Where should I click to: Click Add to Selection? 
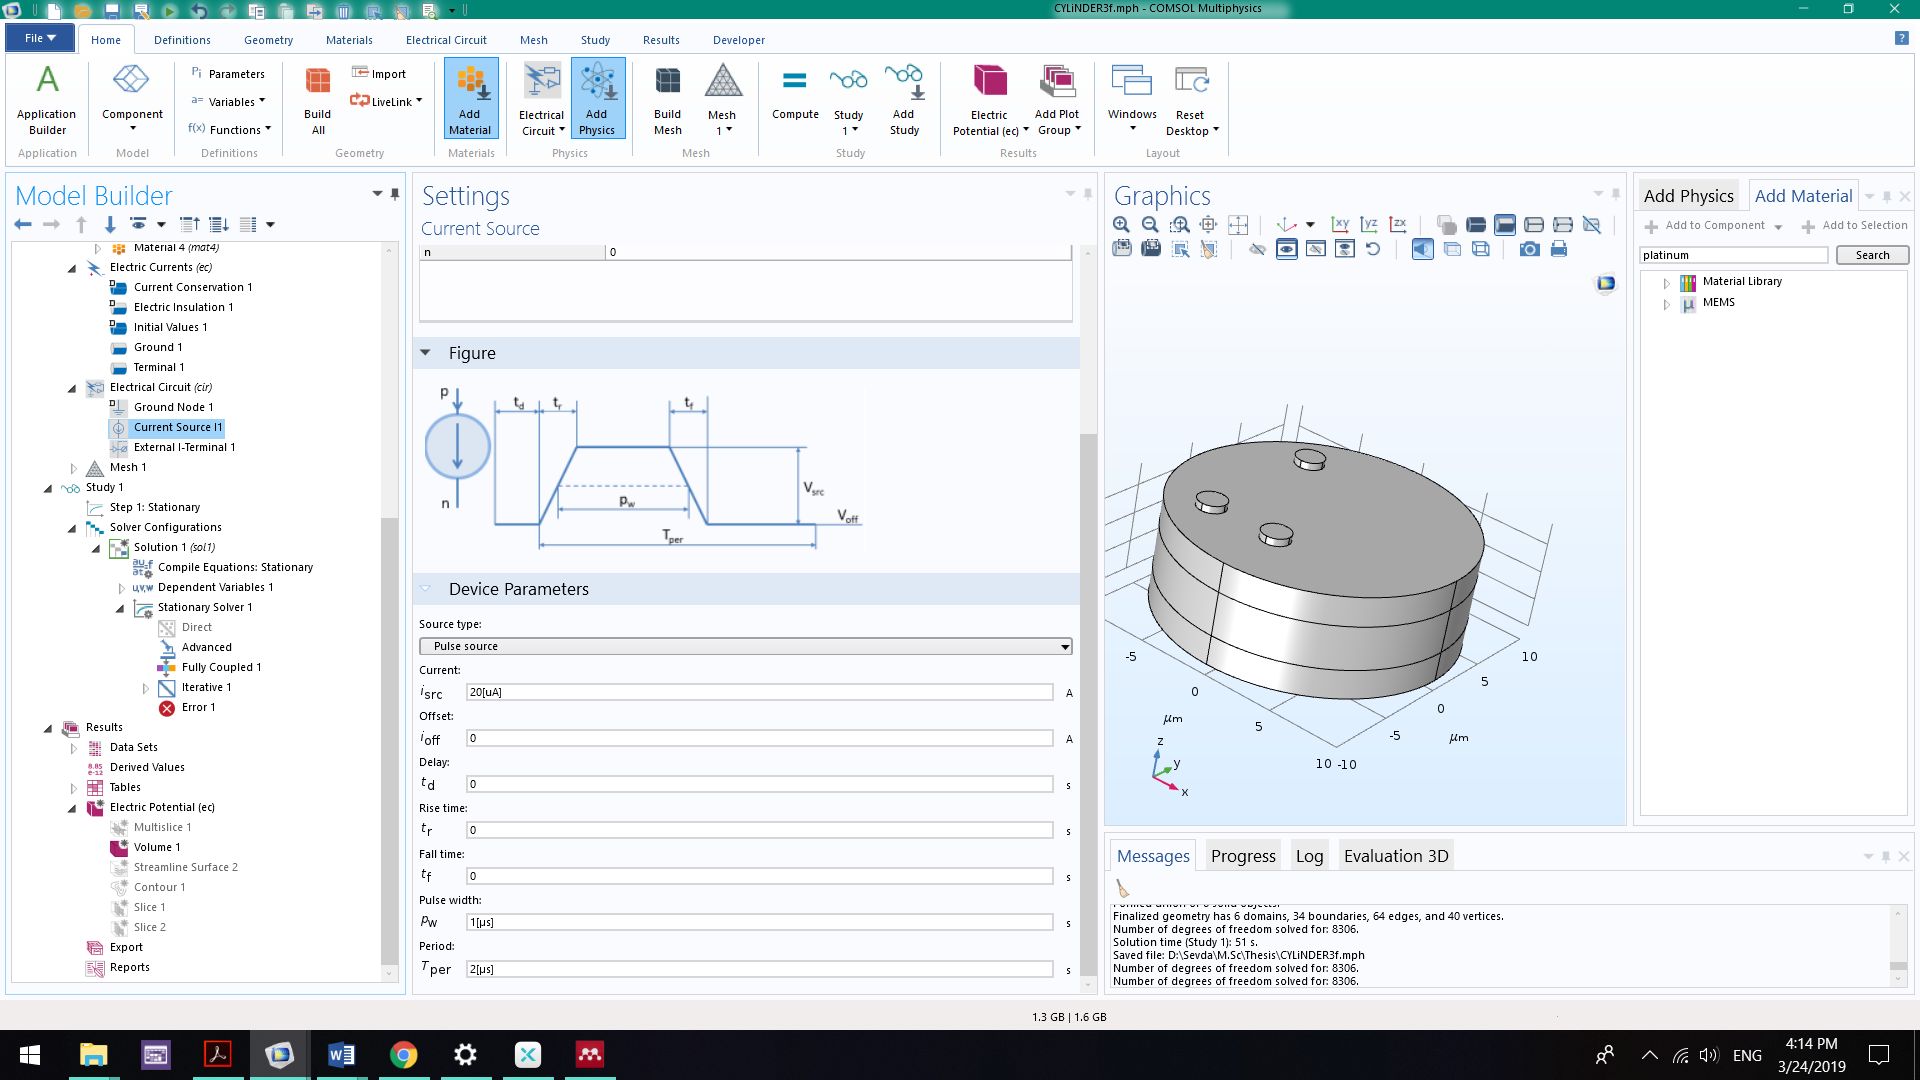(1854, 226)
